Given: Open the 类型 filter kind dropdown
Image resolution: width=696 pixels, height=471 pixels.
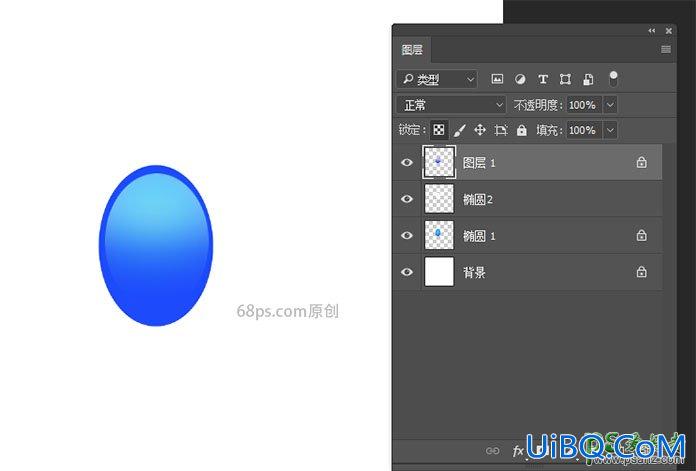Looking at the screenshot, I should [437, 79].
